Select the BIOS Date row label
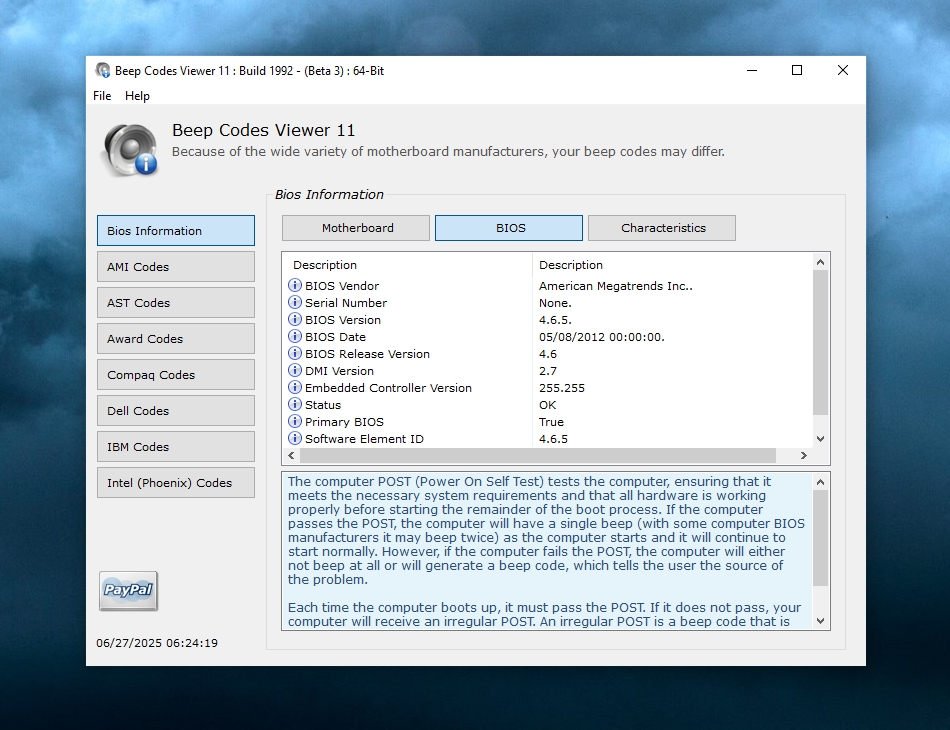The width and height of the screenshot is (950, 730). 336,337
